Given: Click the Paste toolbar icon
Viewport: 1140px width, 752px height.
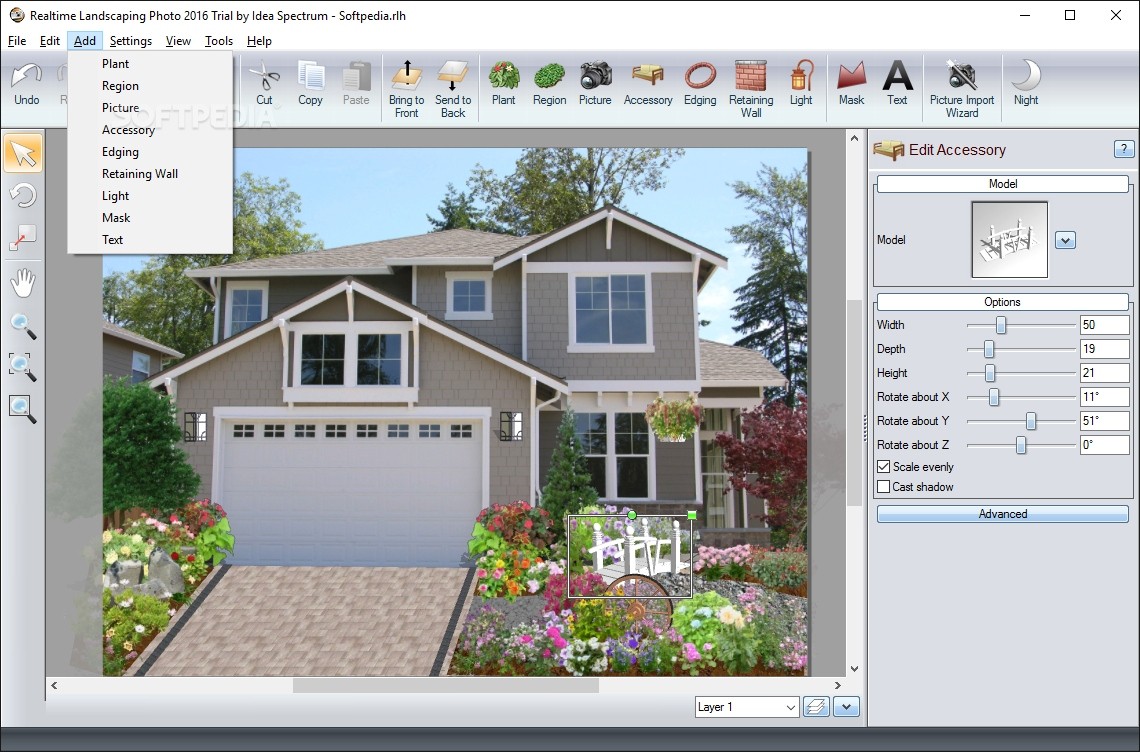Looking at the screenshot, I should click(x=356, y=84).
